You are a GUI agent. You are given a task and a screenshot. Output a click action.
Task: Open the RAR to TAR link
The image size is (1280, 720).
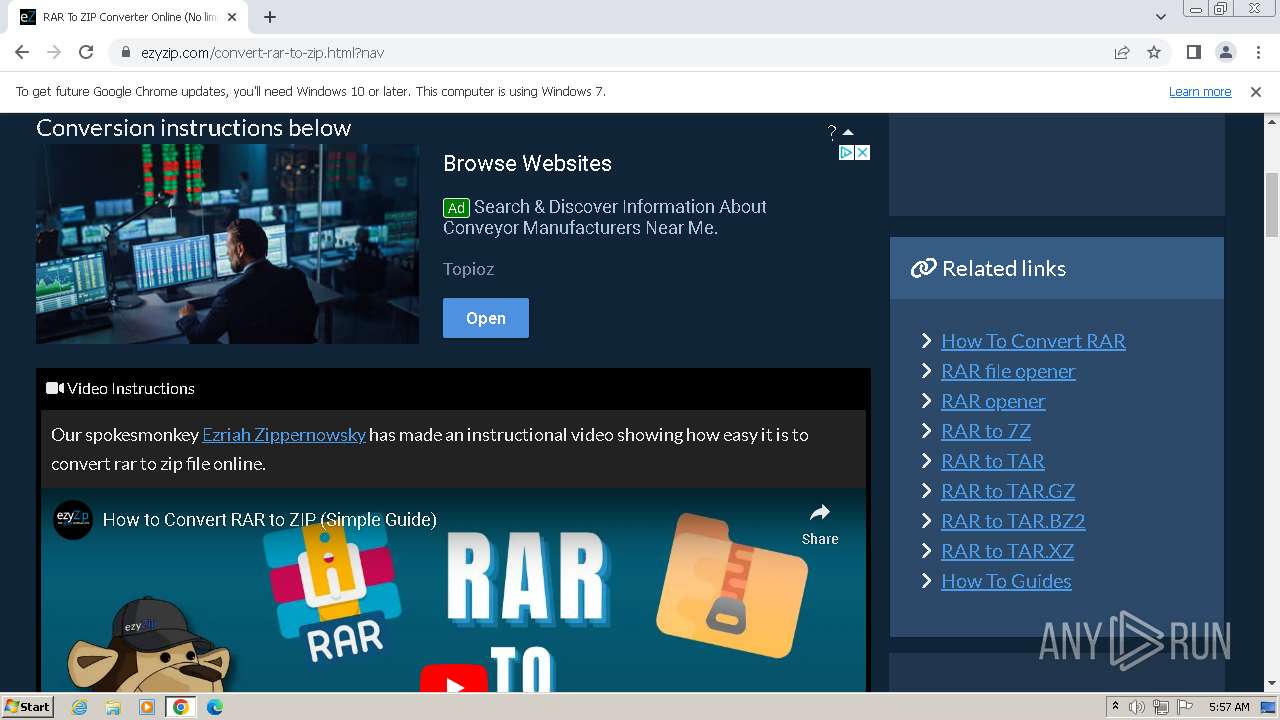(993, 461)
